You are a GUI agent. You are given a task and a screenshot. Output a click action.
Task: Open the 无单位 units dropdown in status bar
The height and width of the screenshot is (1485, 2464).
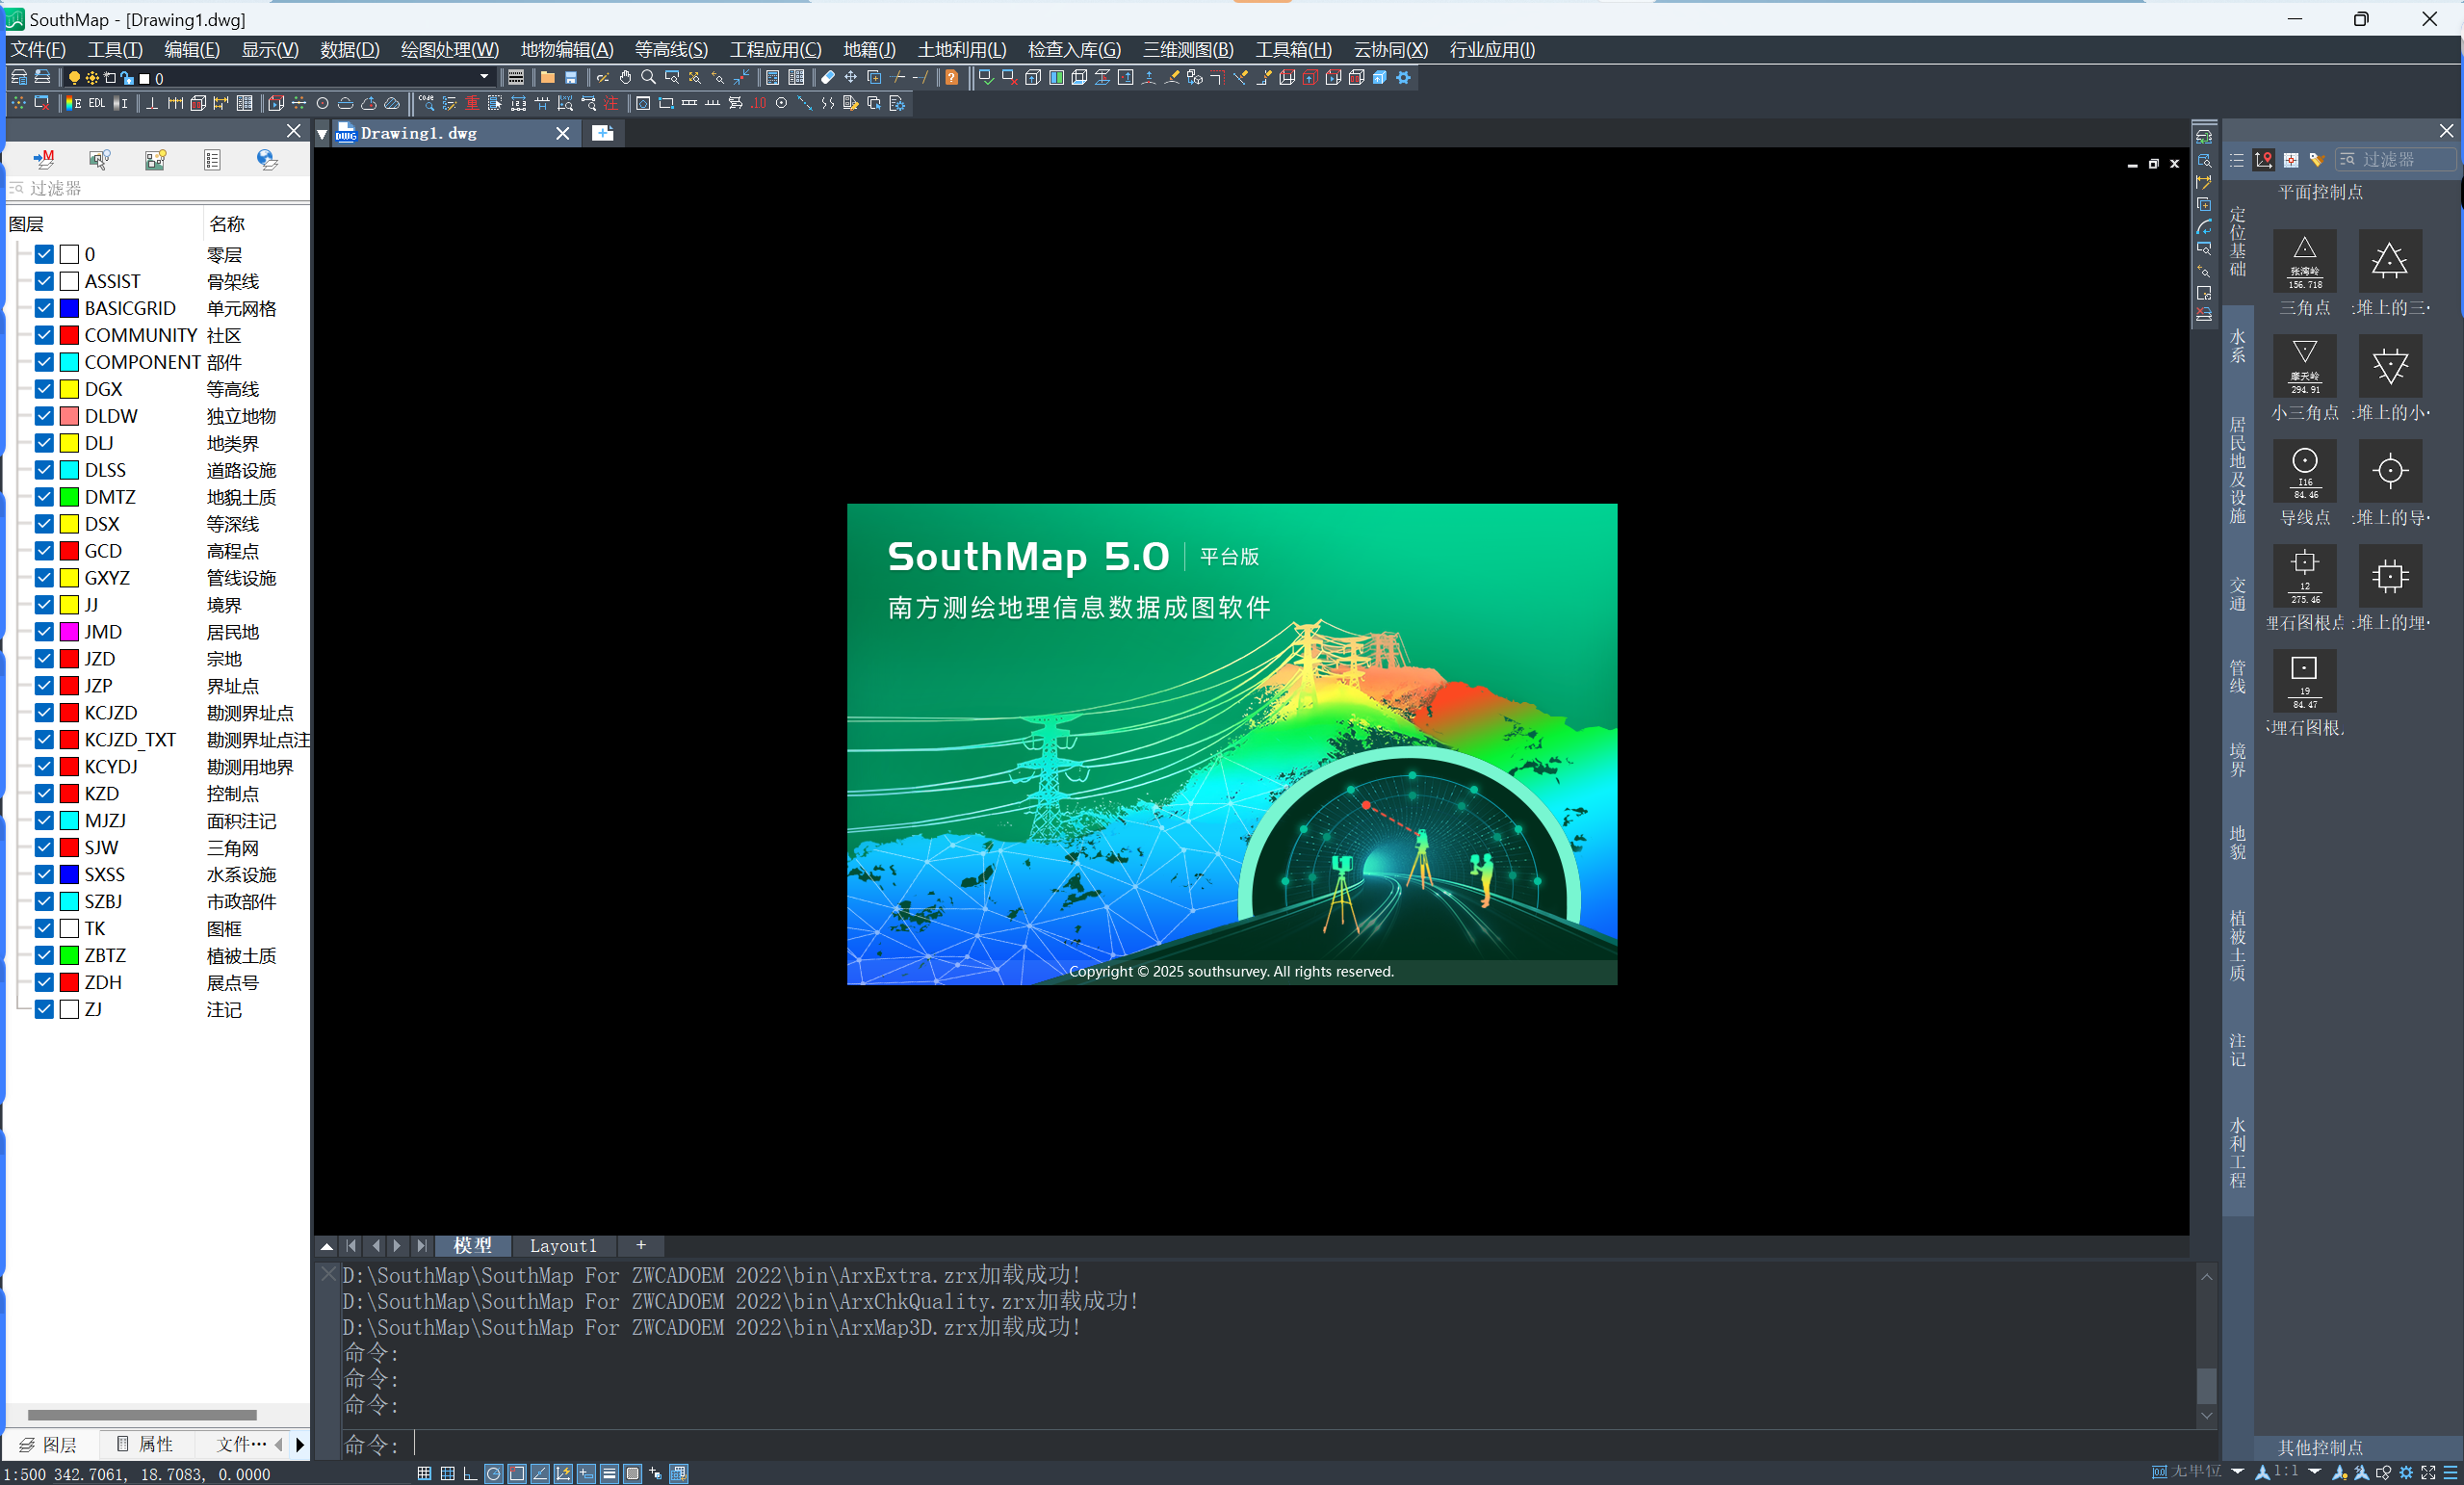coord(2237,1471)
